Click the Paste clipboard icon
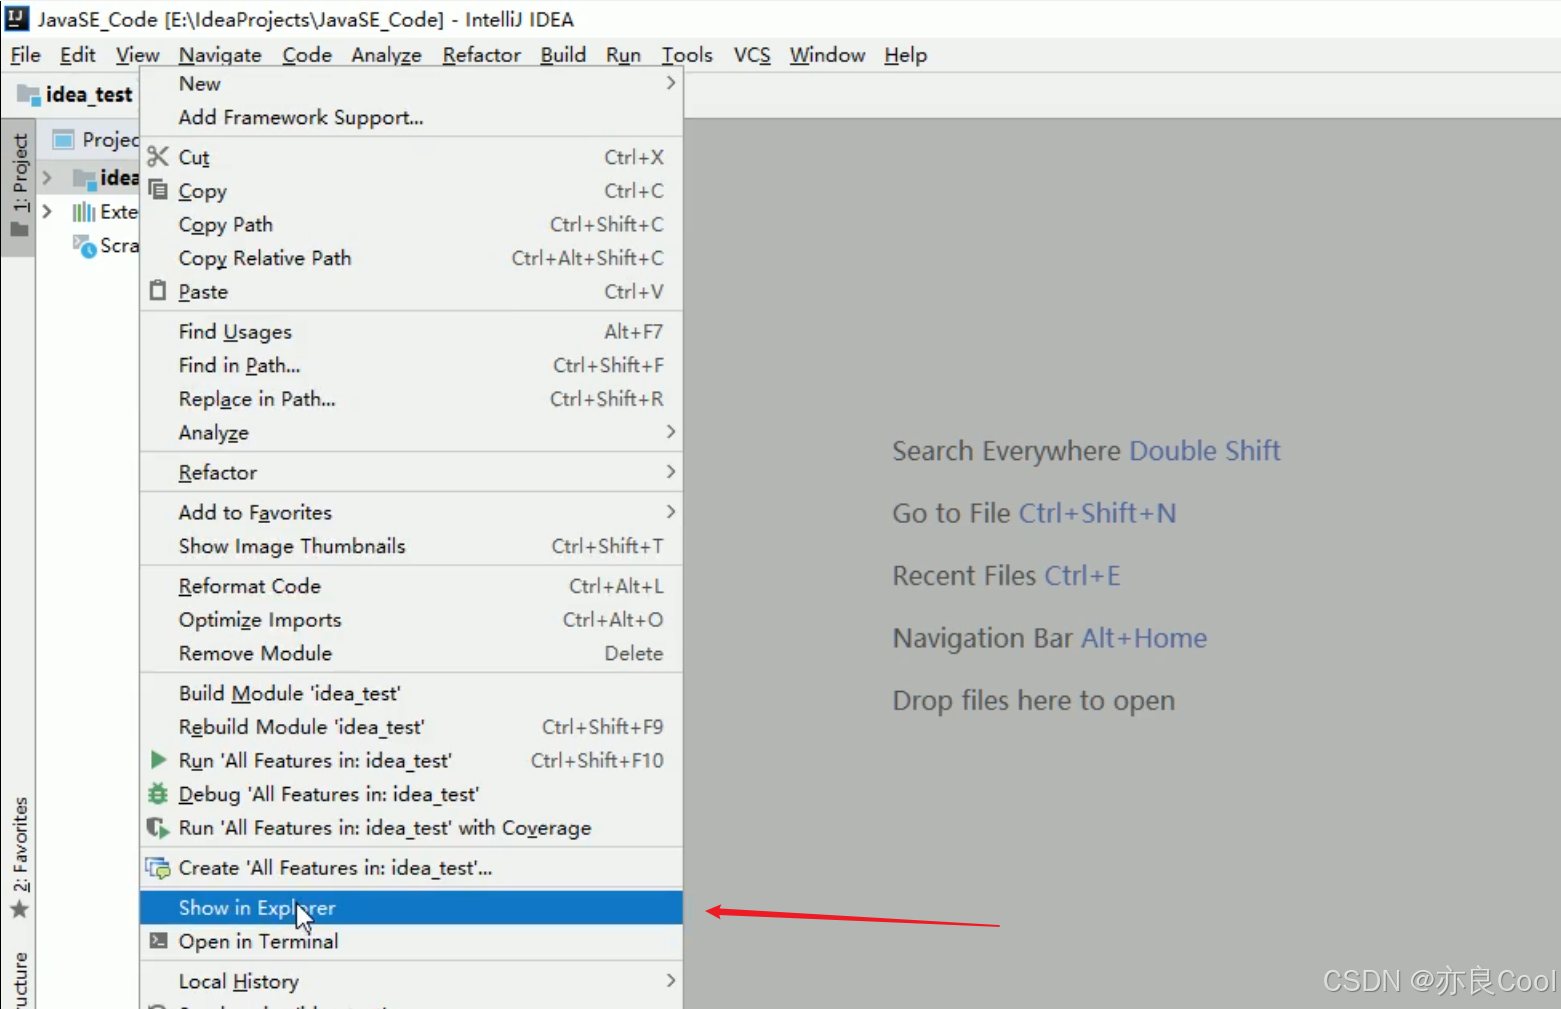Viewport: 1561px width, 1009px height. point(158,290)
